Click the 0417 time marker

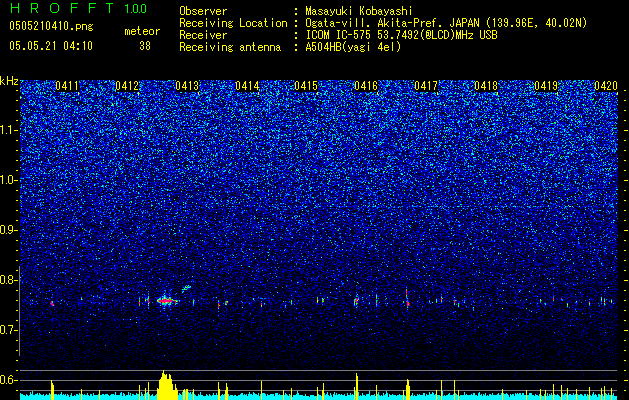pos(426,86)
